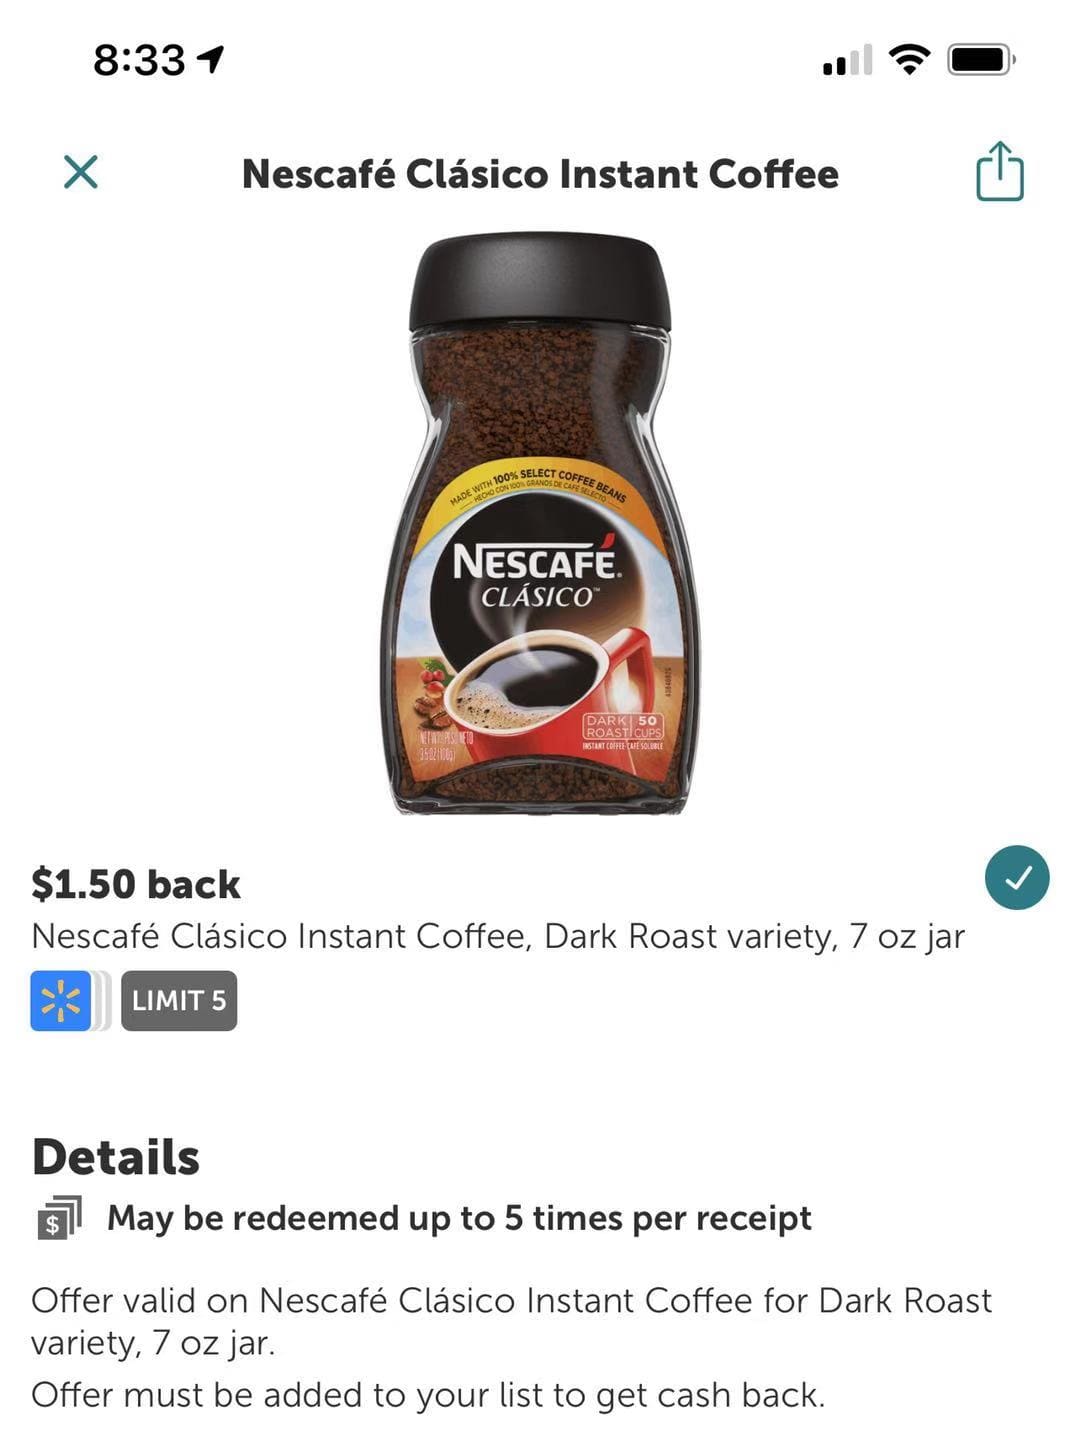Tap the location arrow beside the time

point(210,60)
